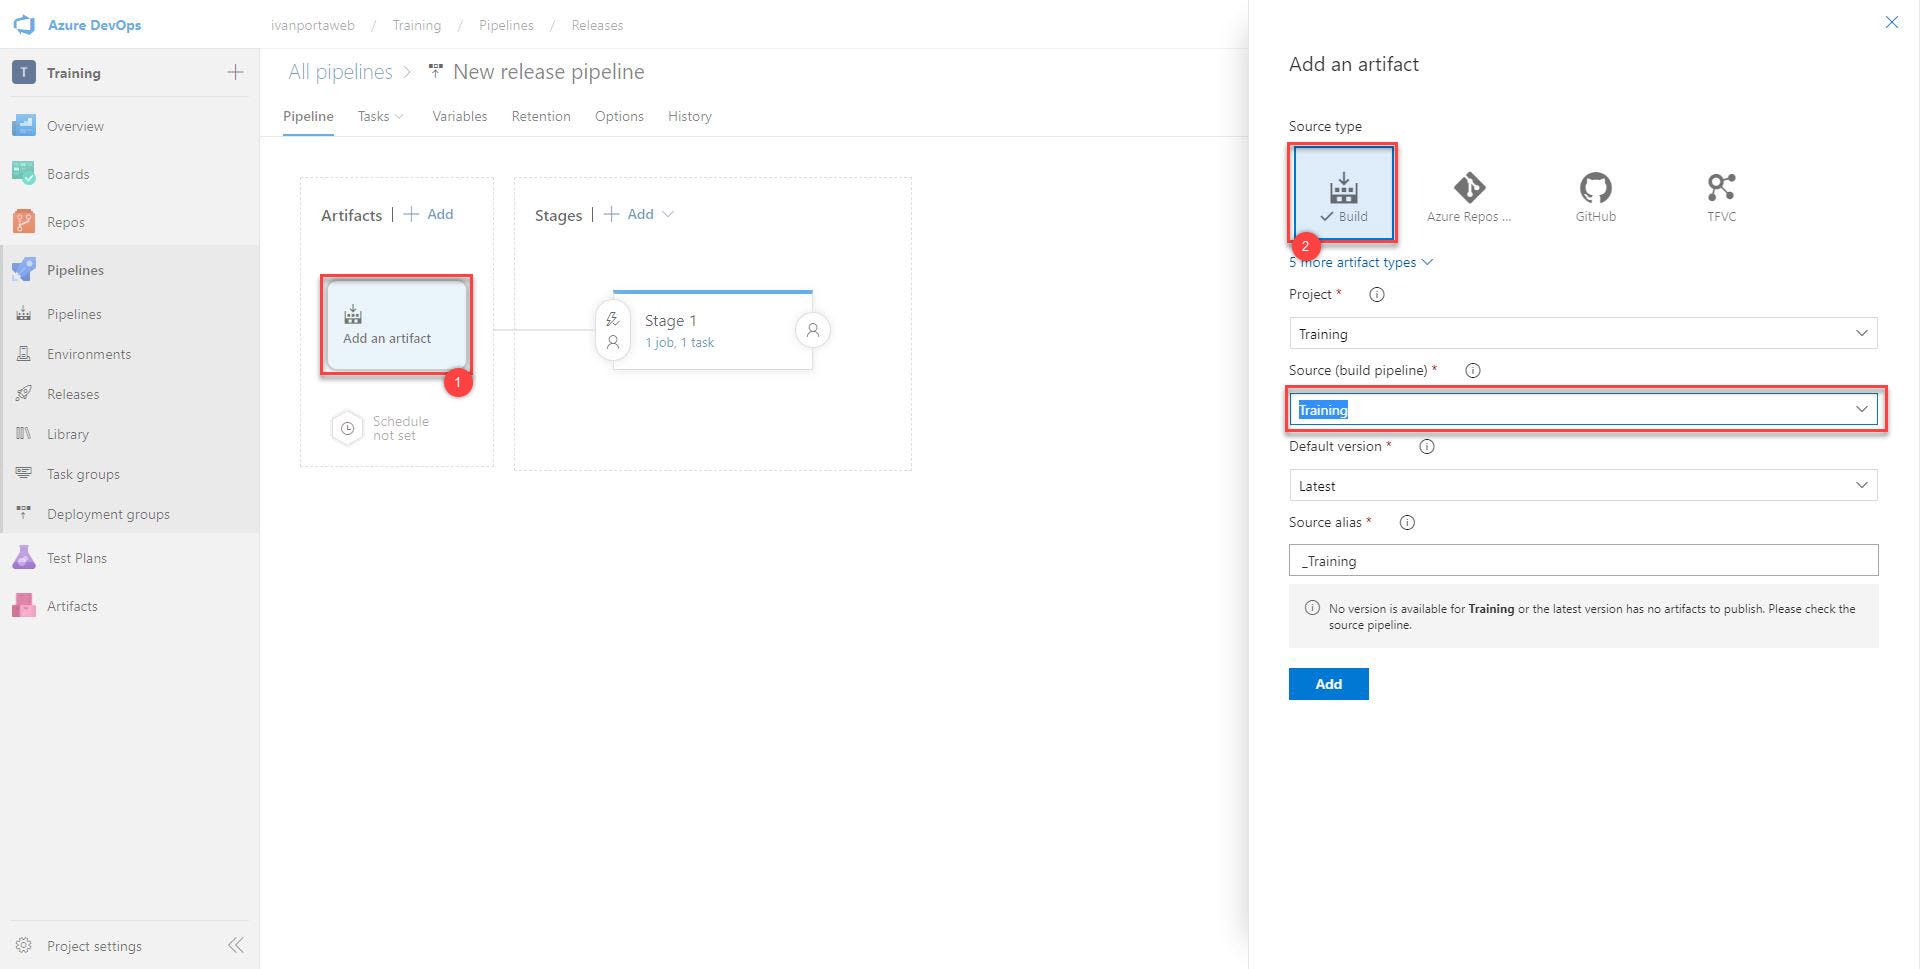Open the Releases page from the sidebar
This screenshot has width=1920, height=969.
[74, 393]
